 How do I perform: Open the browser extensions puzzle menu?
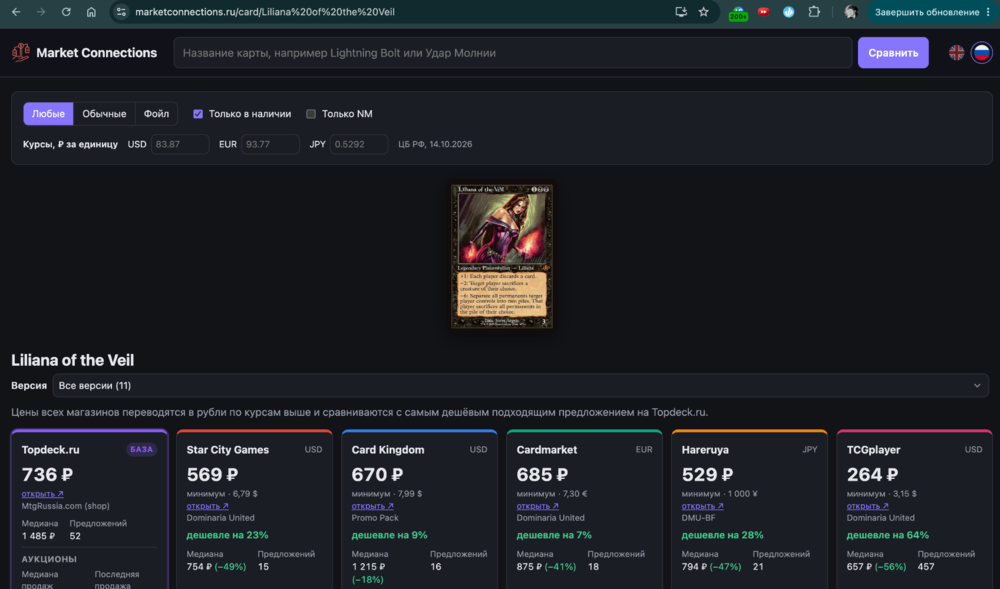tap(814, 12)
